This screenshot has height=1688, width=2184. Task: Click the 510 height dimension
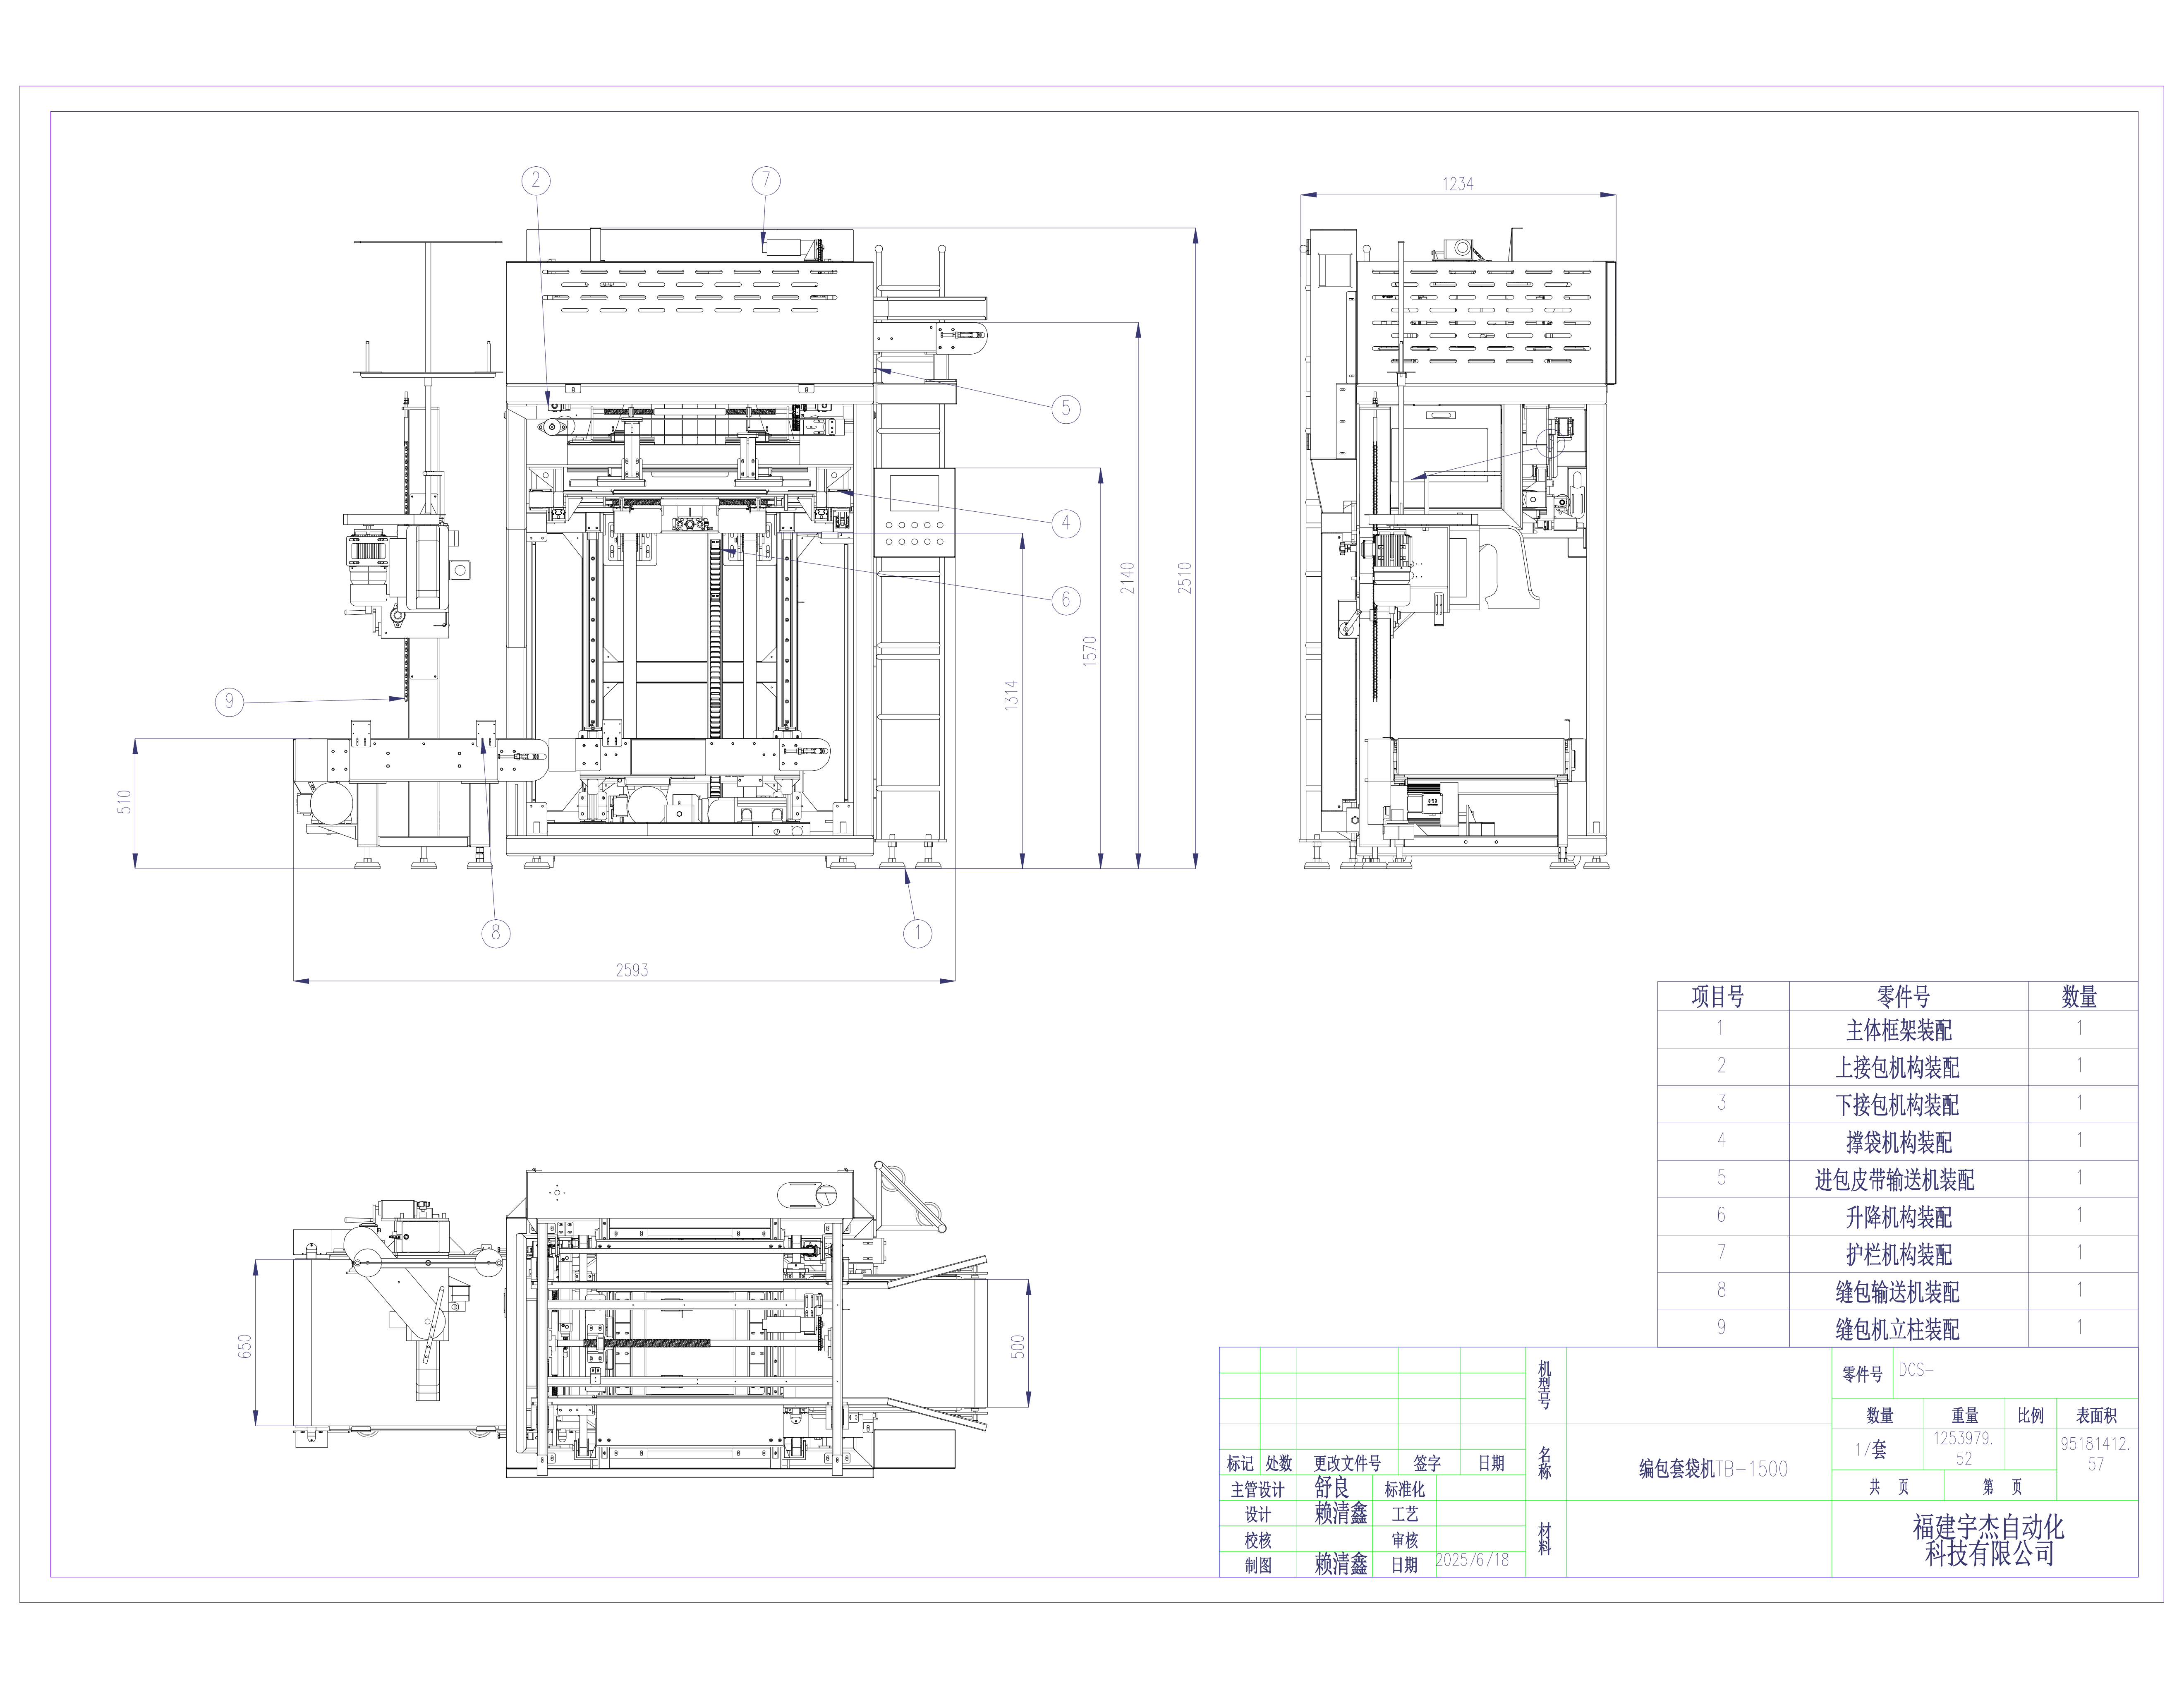(x=125, y=802)
